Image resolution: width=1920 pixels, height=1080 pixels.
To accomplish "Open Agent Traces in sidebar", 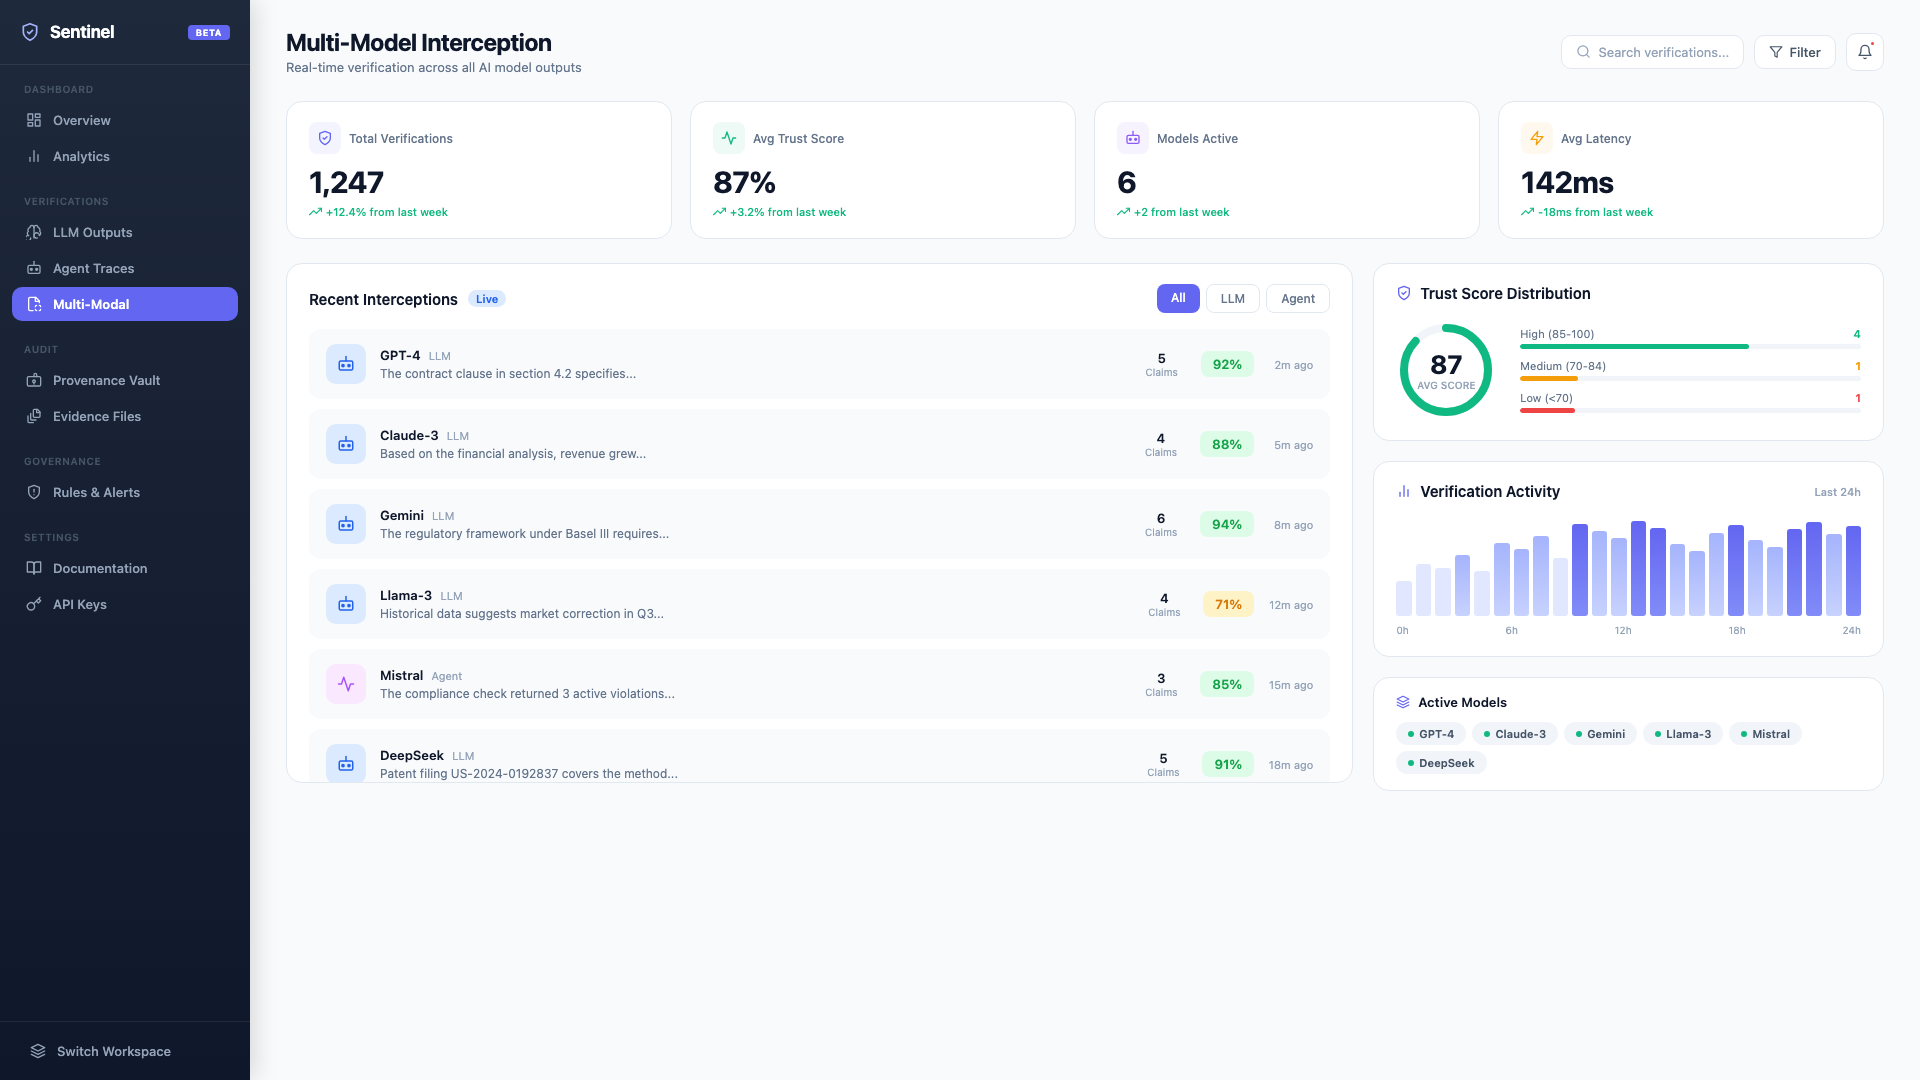I will click(x=93, y=268).
